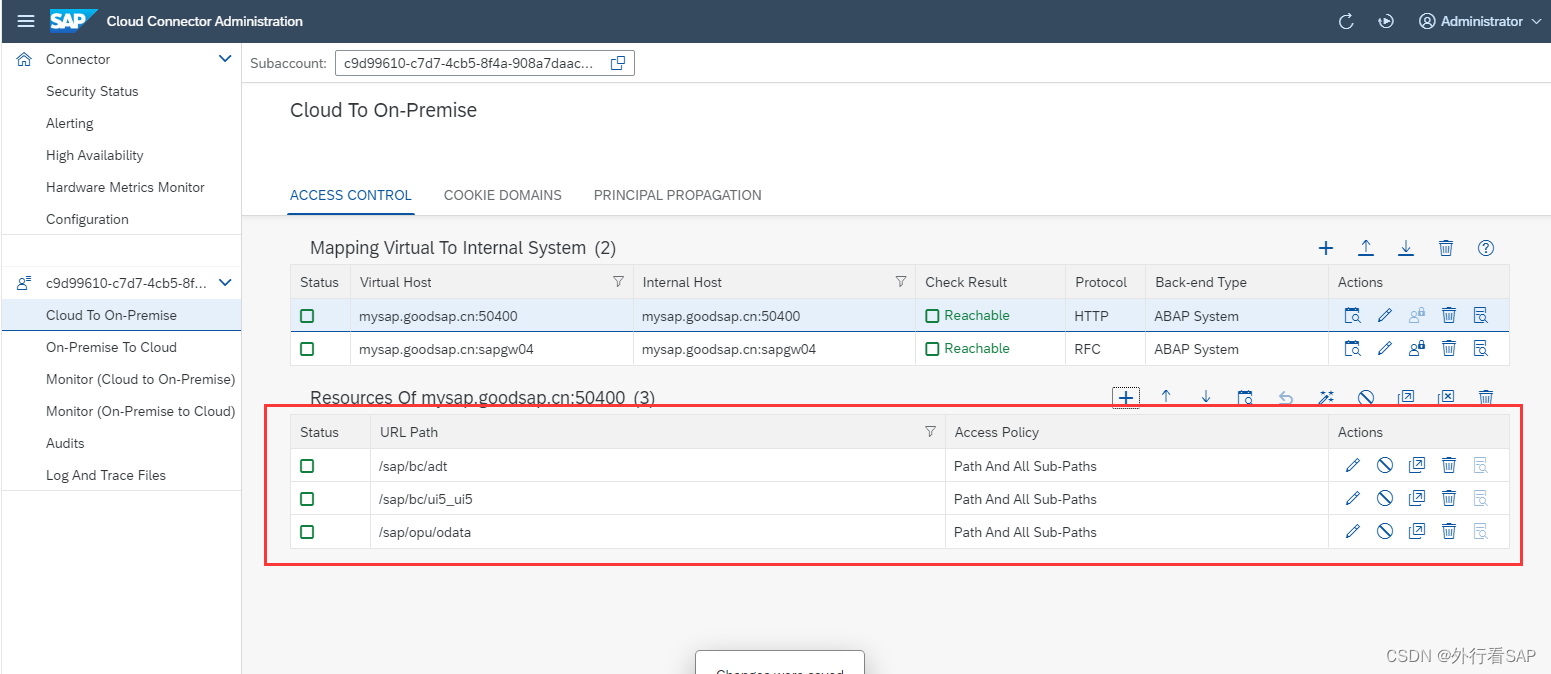
Task: Disable the /sap/opu/odata resource
Action: pyautogui.click(x=1385, y=531)
